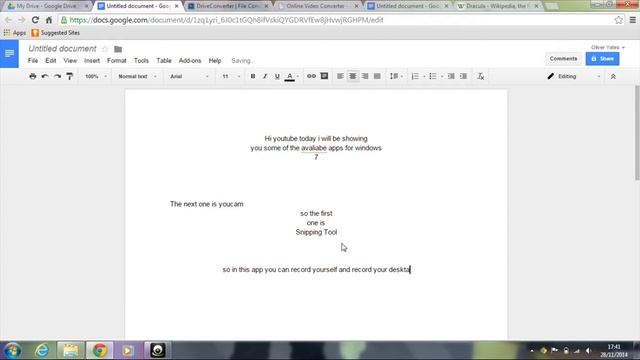
Task: Redo the last edit
Action: click(x=58, y=76)
